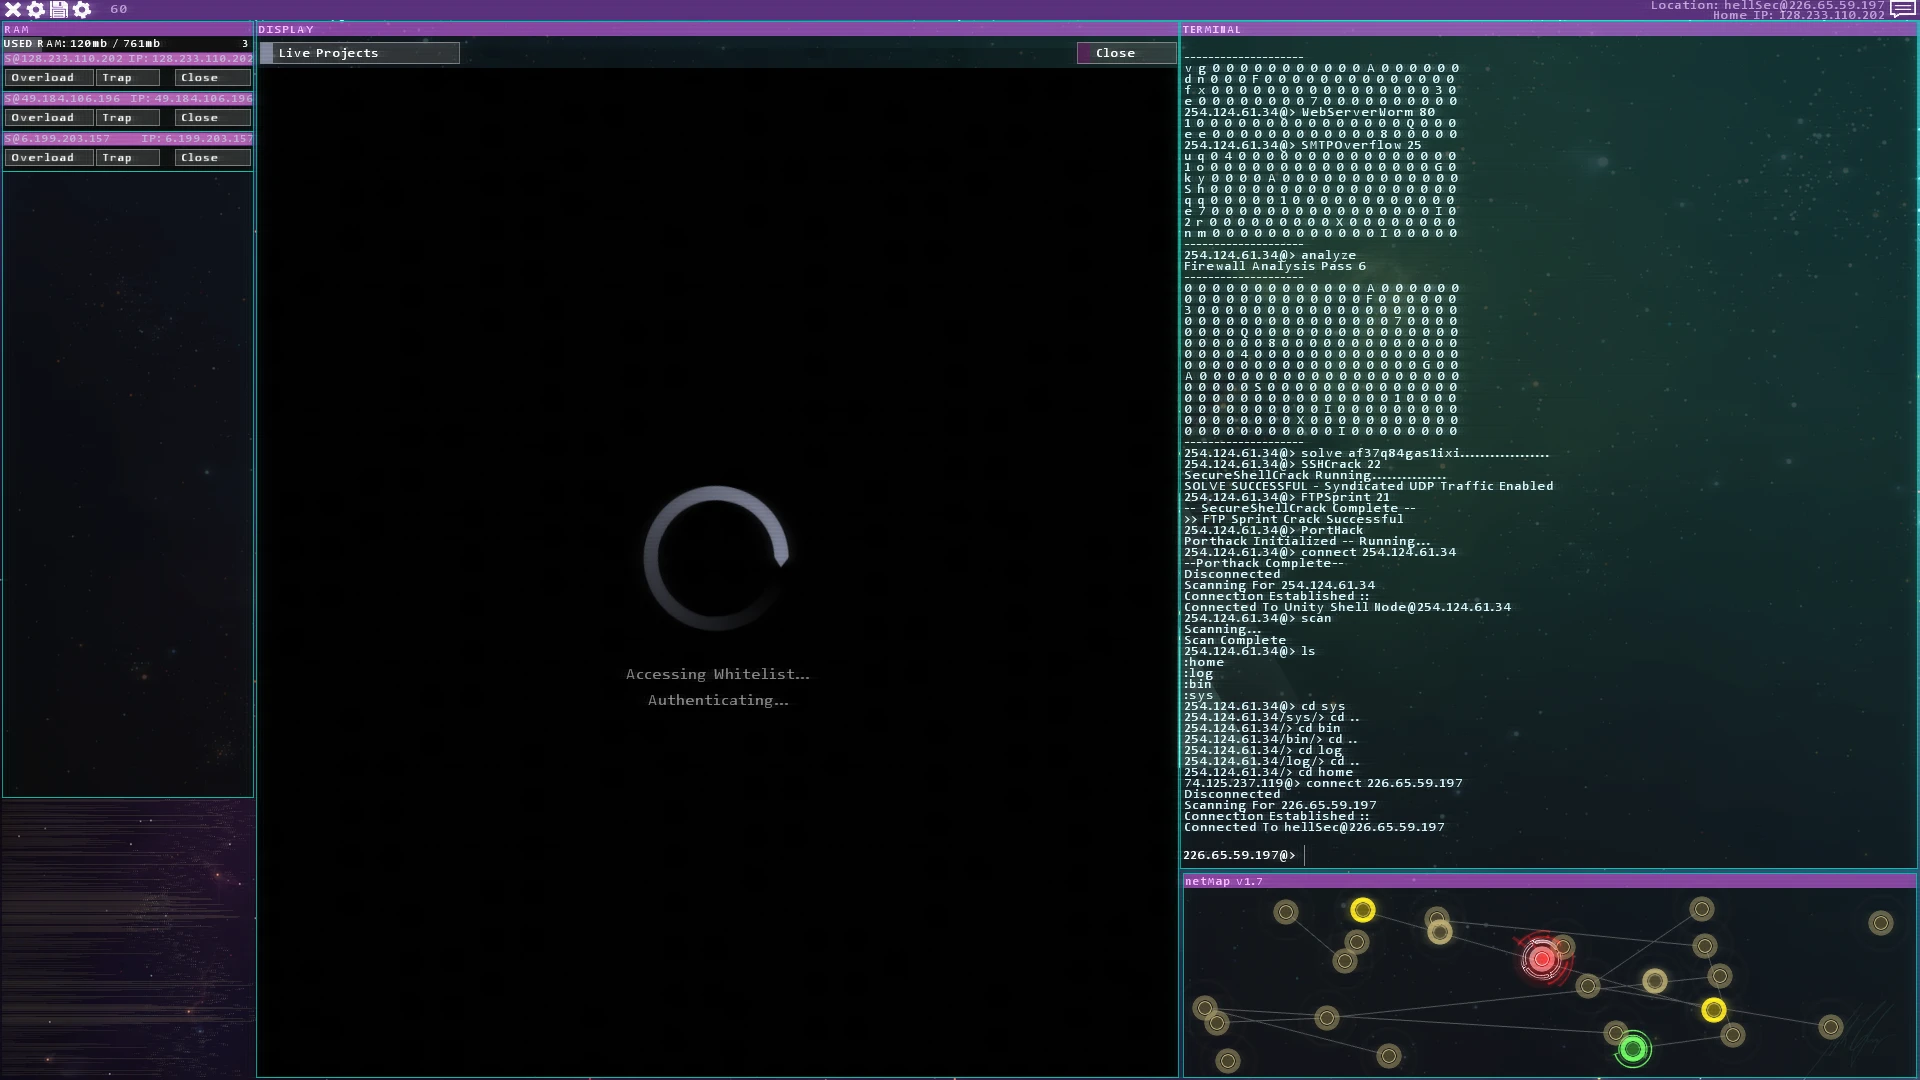Click 'Scanning For 226.65.59.197' terminal line
This screenshot has width=1920, height=1080.
(1280, 805)
